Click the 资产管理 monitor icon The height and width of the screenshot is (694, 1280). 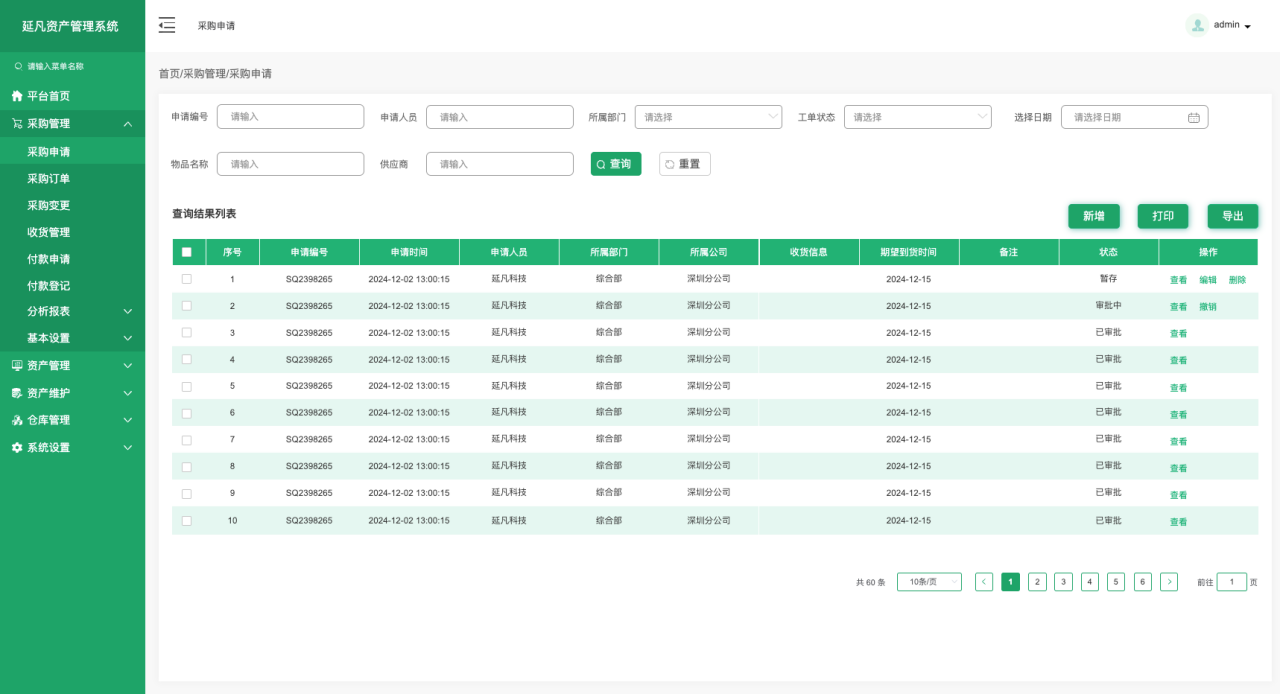click(x=17, y=366)
